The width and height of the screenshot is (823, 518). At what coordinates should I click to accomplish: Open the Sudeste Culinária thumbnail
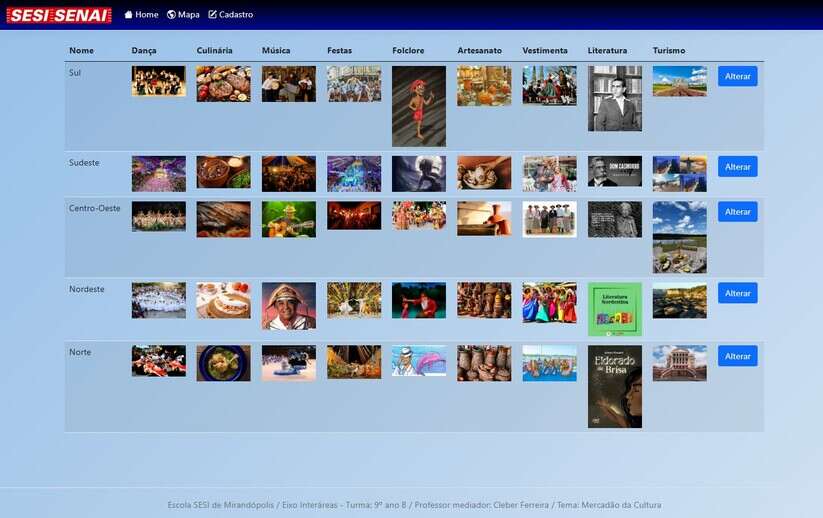[224, 172]
